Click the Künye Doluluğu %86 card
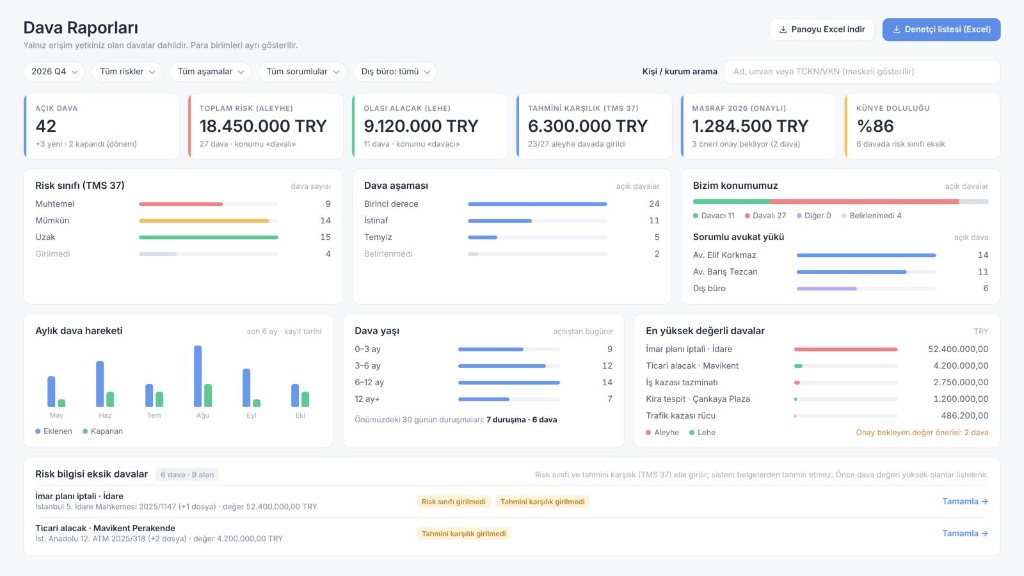The height and width of the screenshot is (576, 1024). [923, 126]
